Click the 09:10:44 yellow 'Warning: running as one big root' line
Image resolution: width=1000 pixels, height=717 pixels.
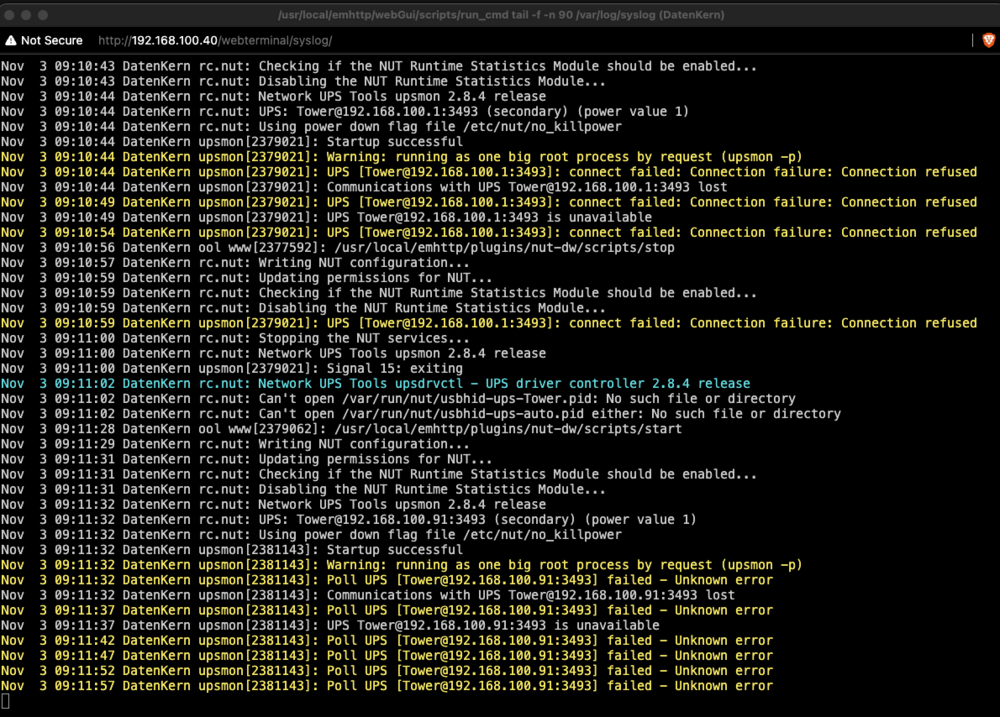401,157
